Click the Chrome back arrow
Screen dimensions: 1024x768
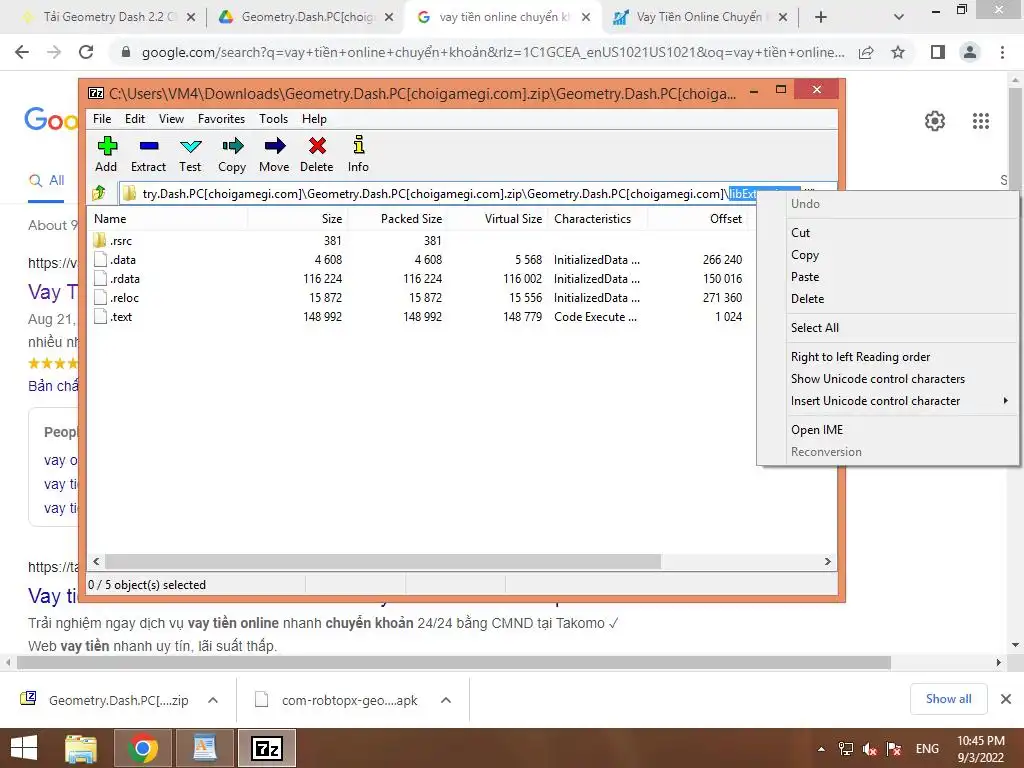(22, 52)
